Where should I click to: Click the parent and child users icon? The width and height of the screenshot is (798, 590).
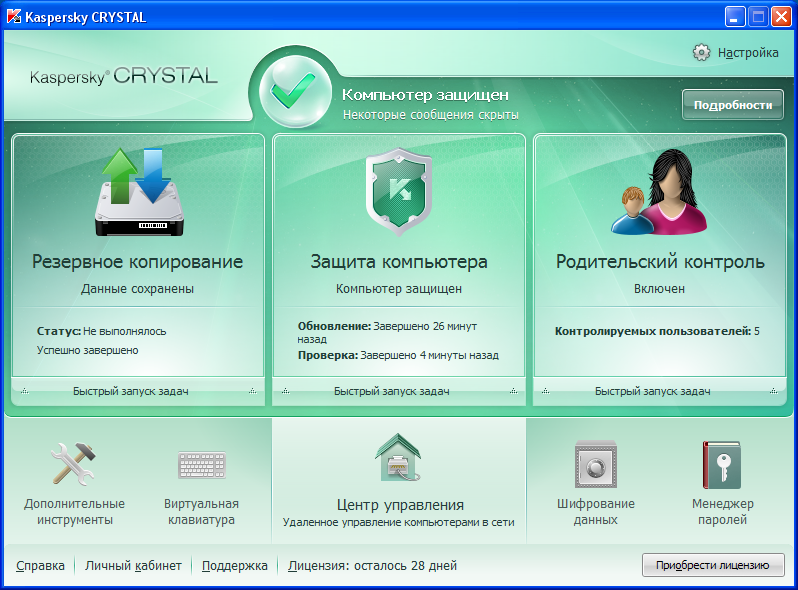659,192
